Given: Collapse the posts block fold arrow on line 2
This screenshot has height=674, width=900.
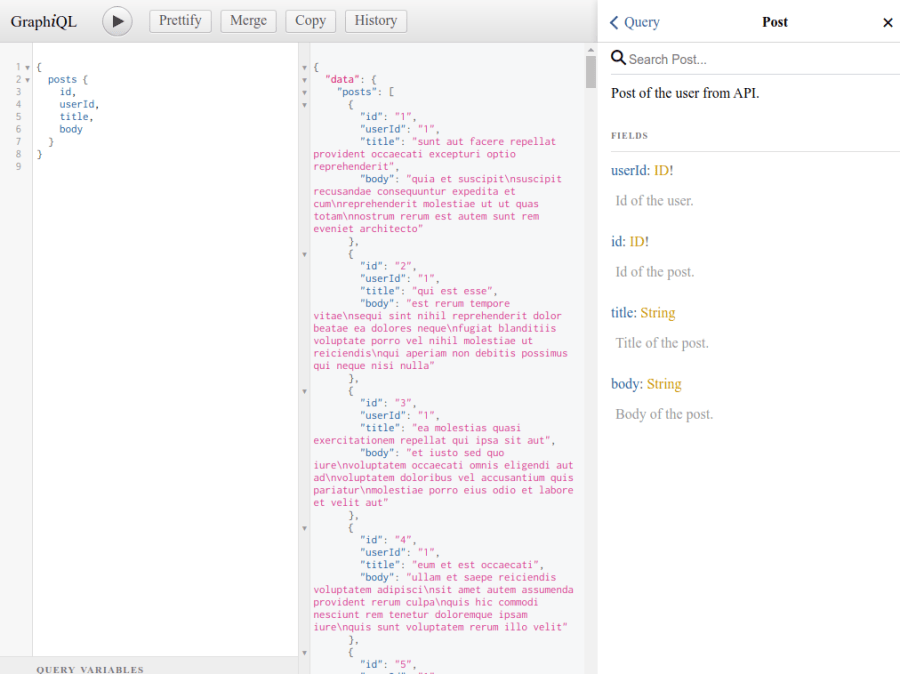Looking at the screenshot, I should [27, 80].
